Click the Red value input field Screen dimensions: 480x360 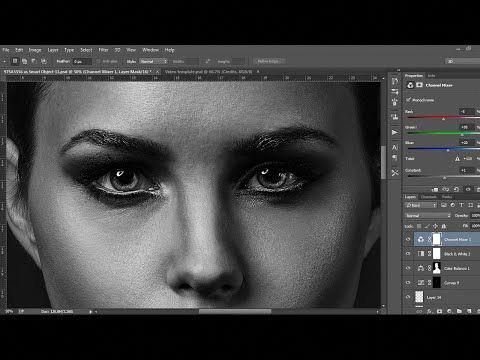[x=466, y=112]
